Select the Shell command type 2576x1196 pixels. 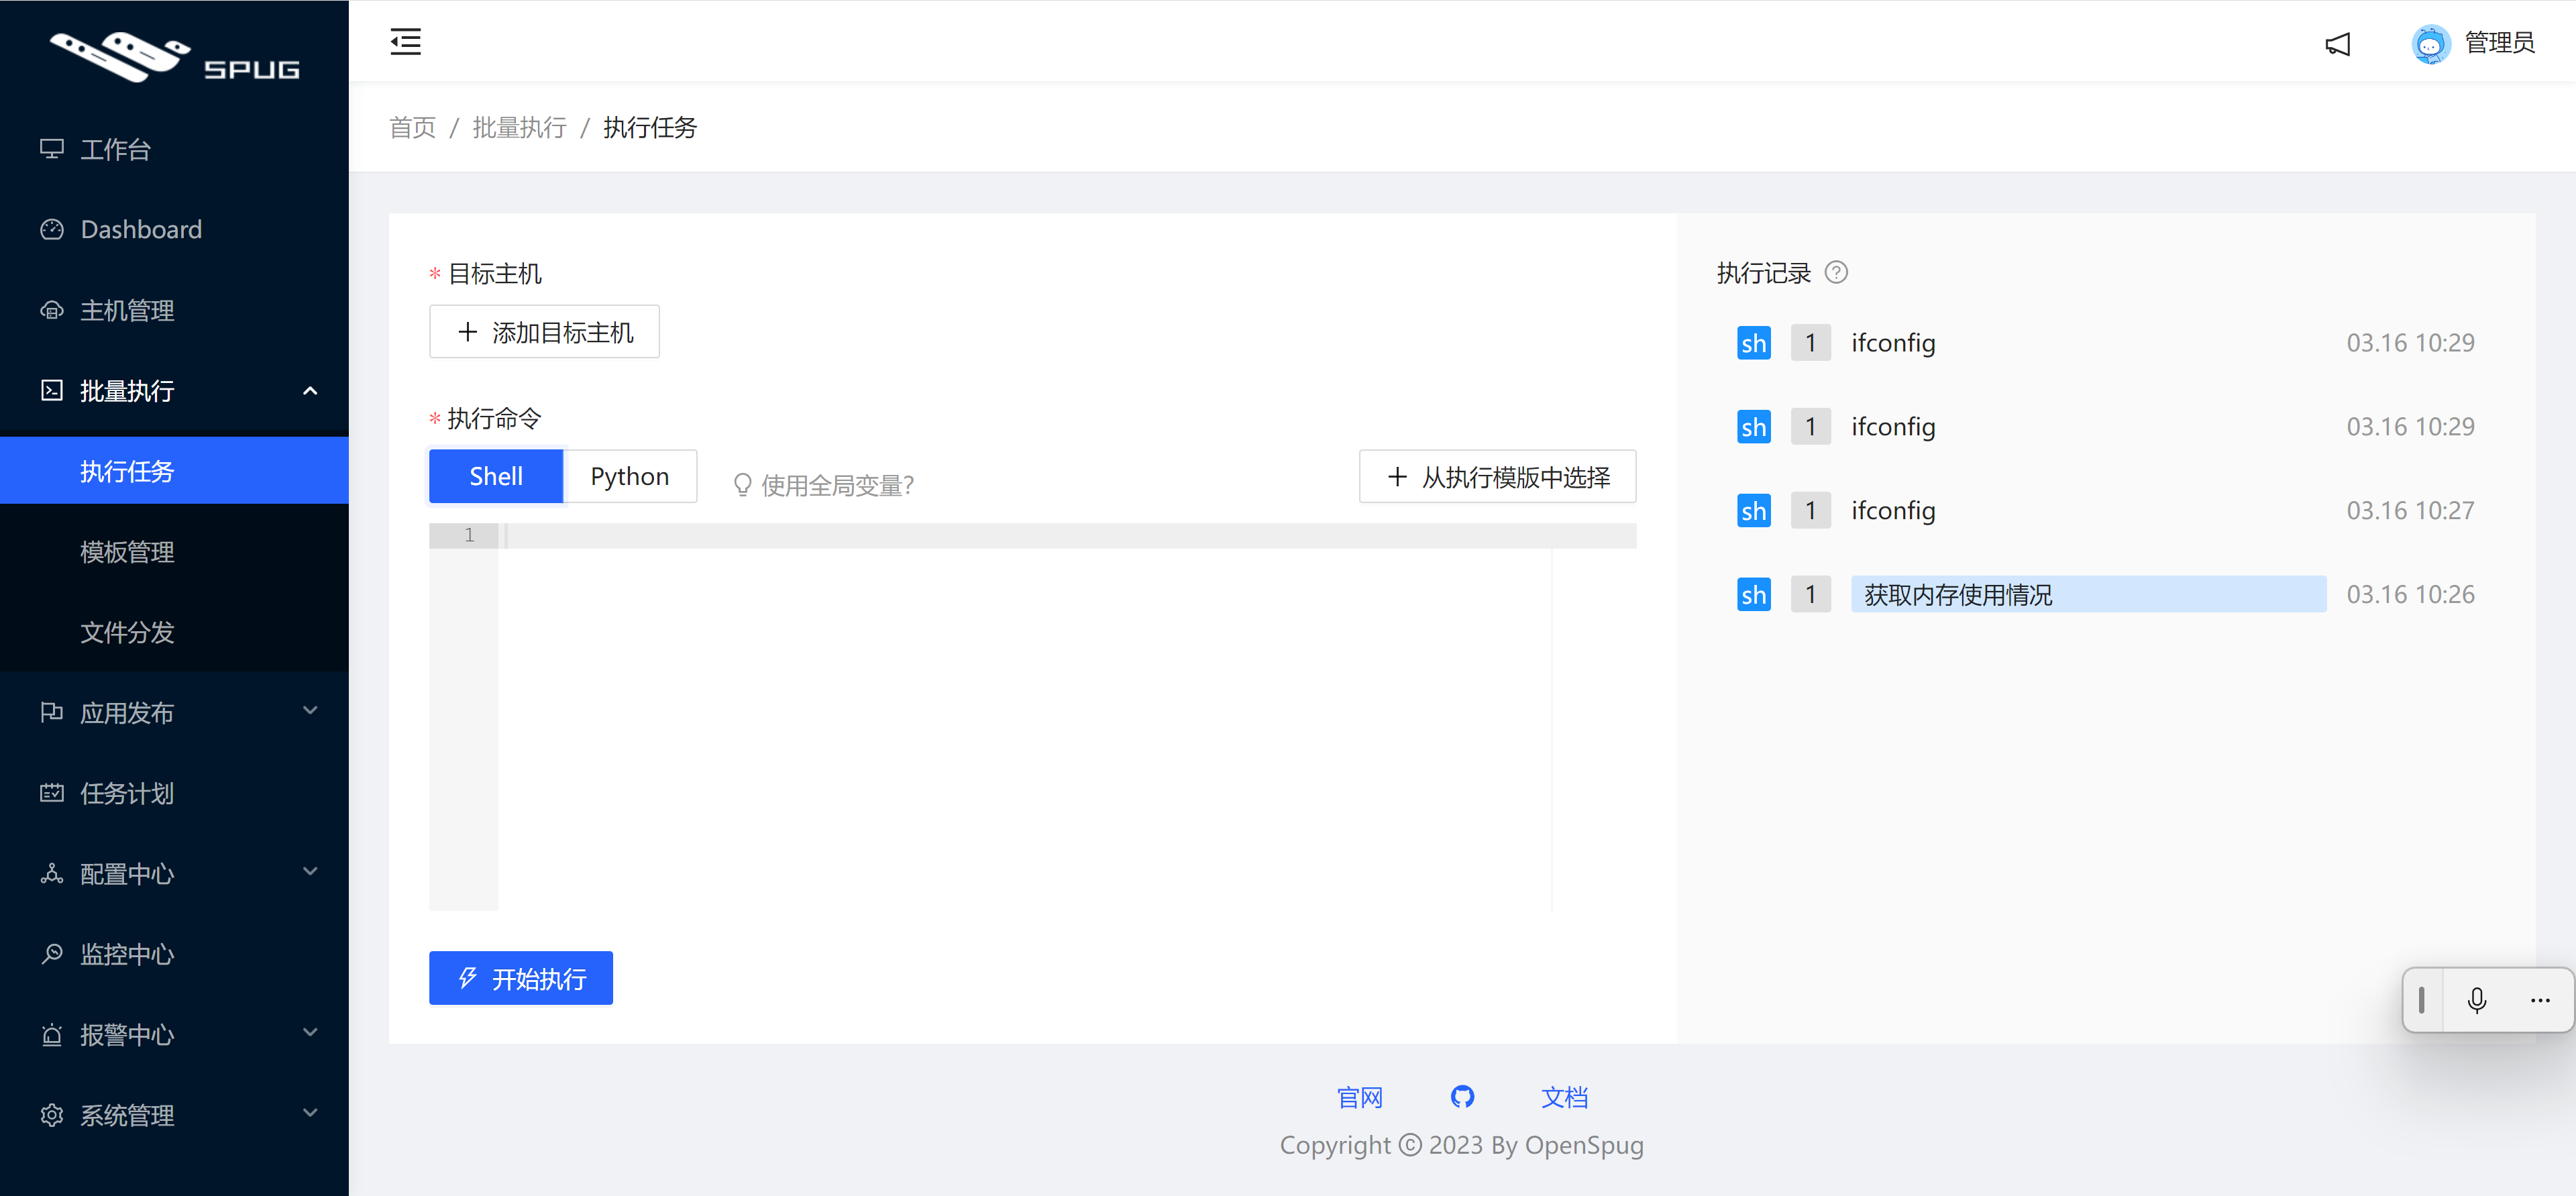496,476
